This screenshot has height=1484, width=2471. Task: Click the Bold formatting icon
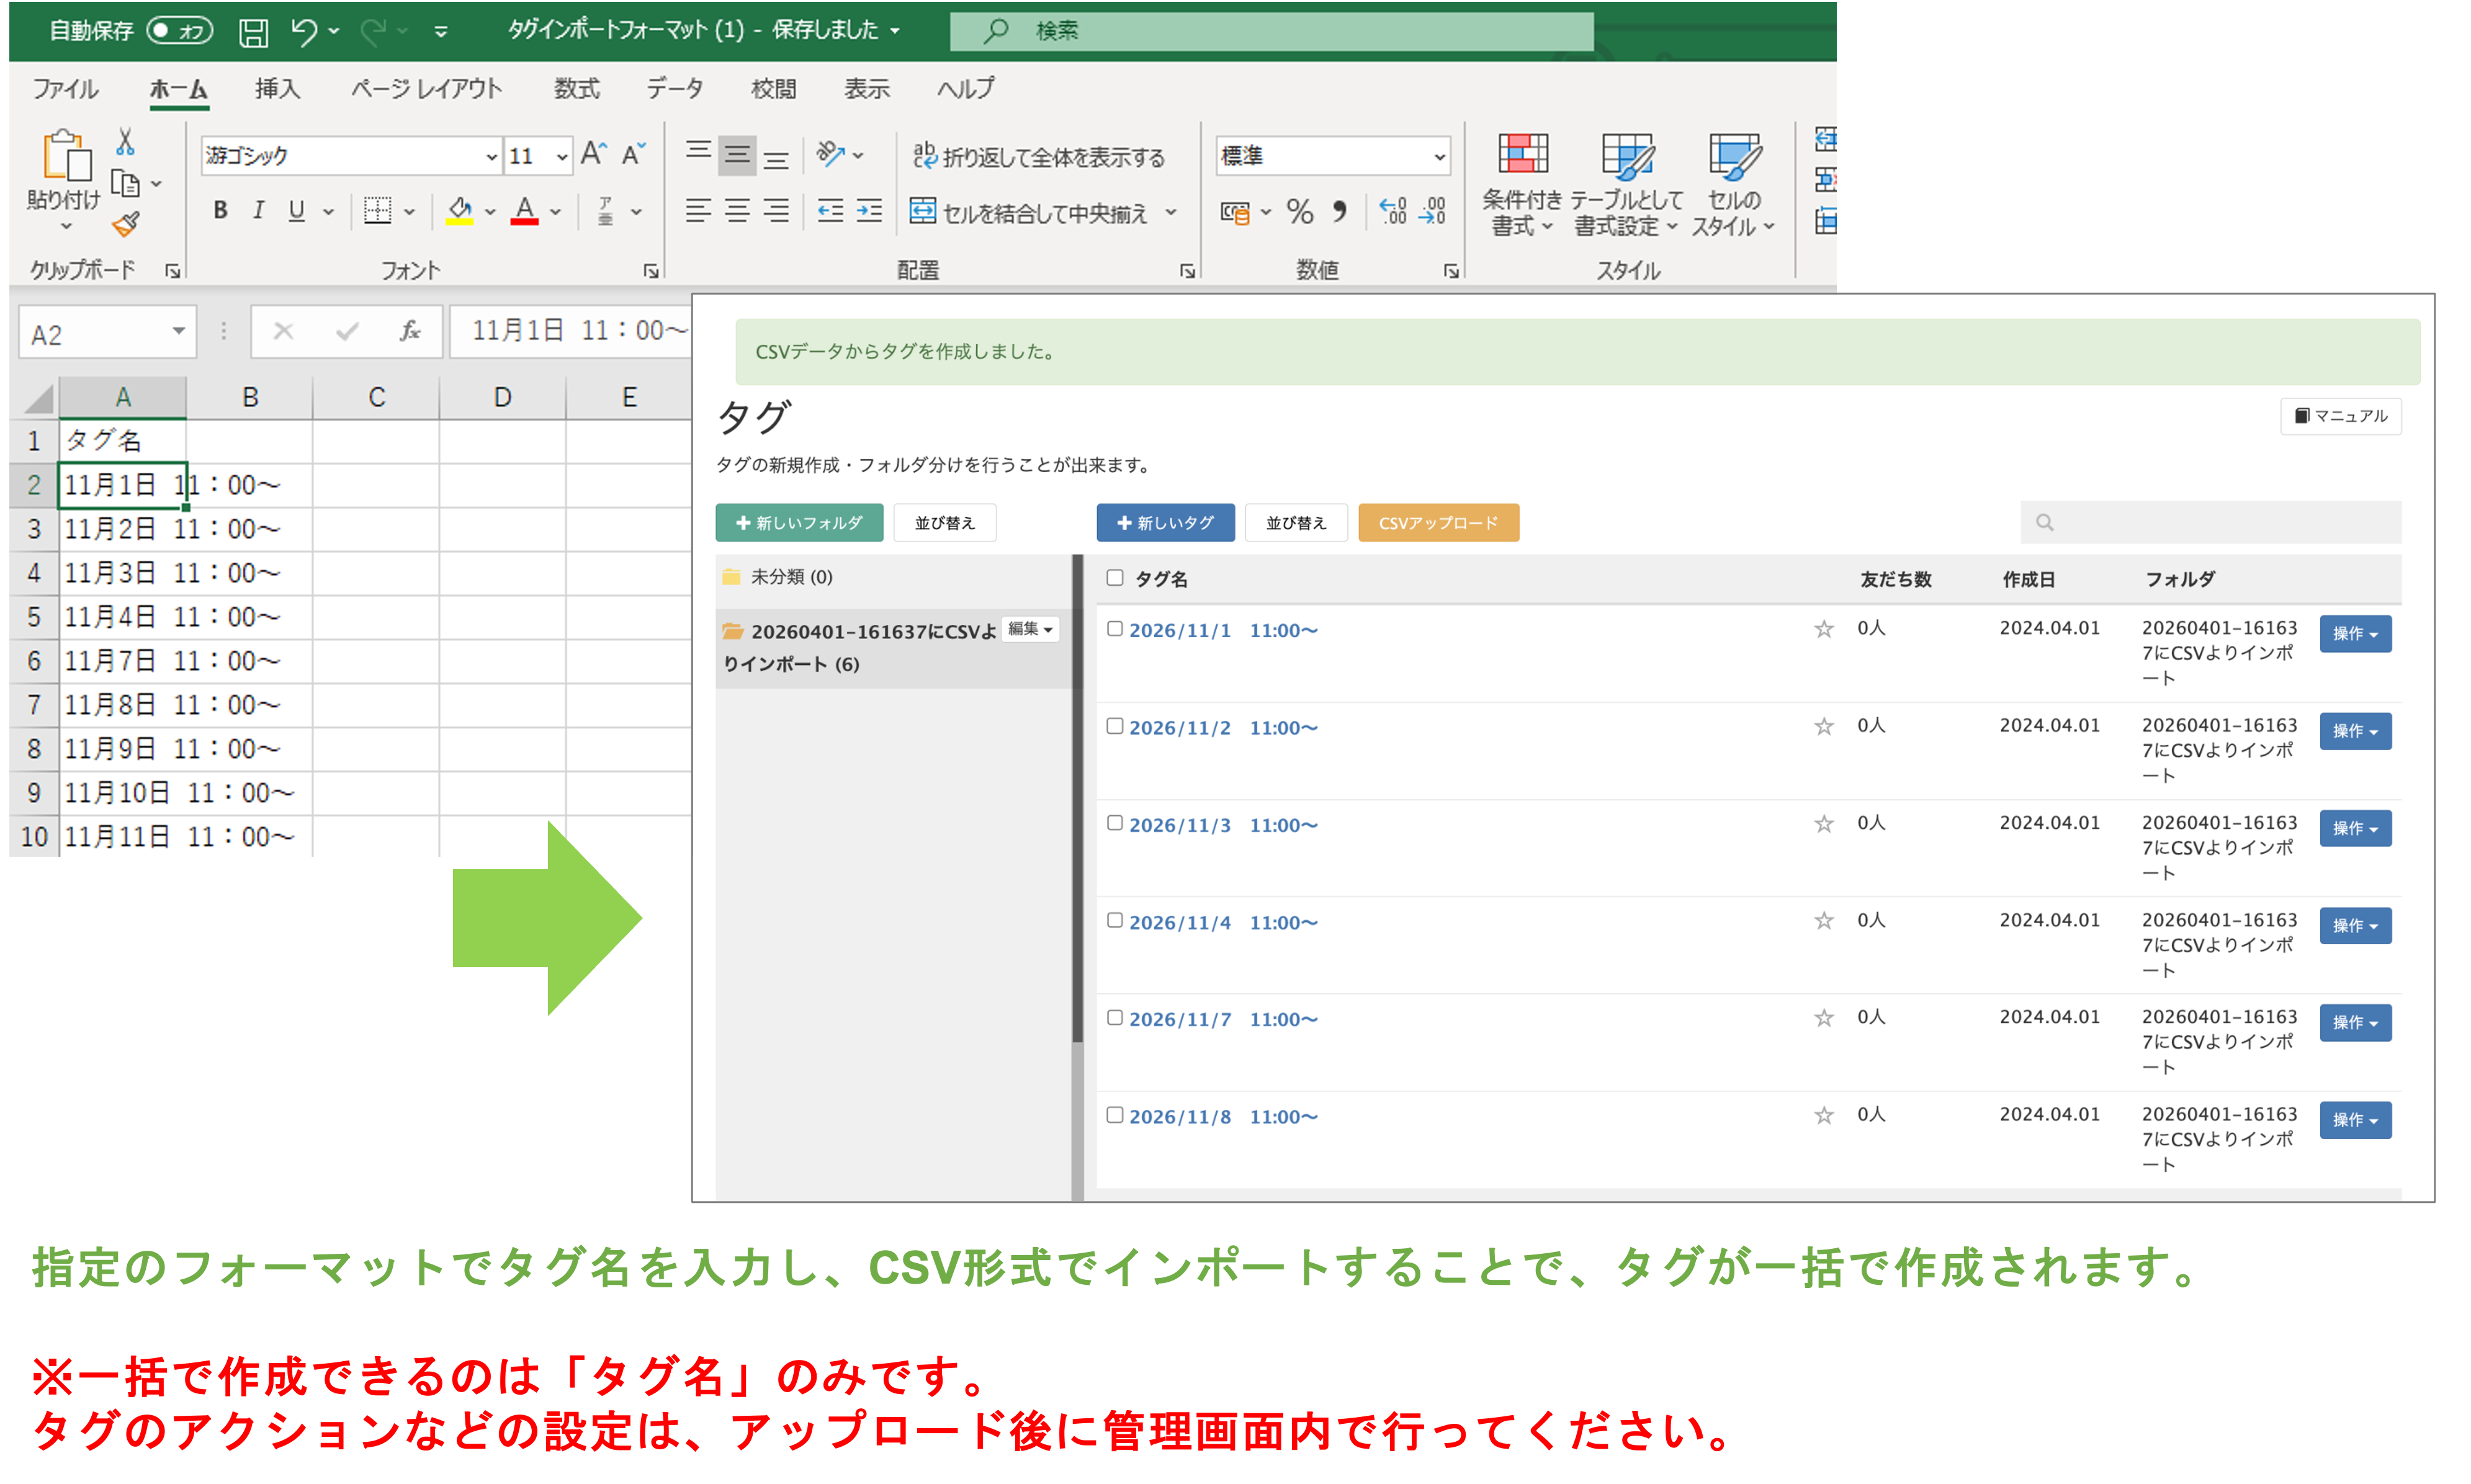(220, 211)
